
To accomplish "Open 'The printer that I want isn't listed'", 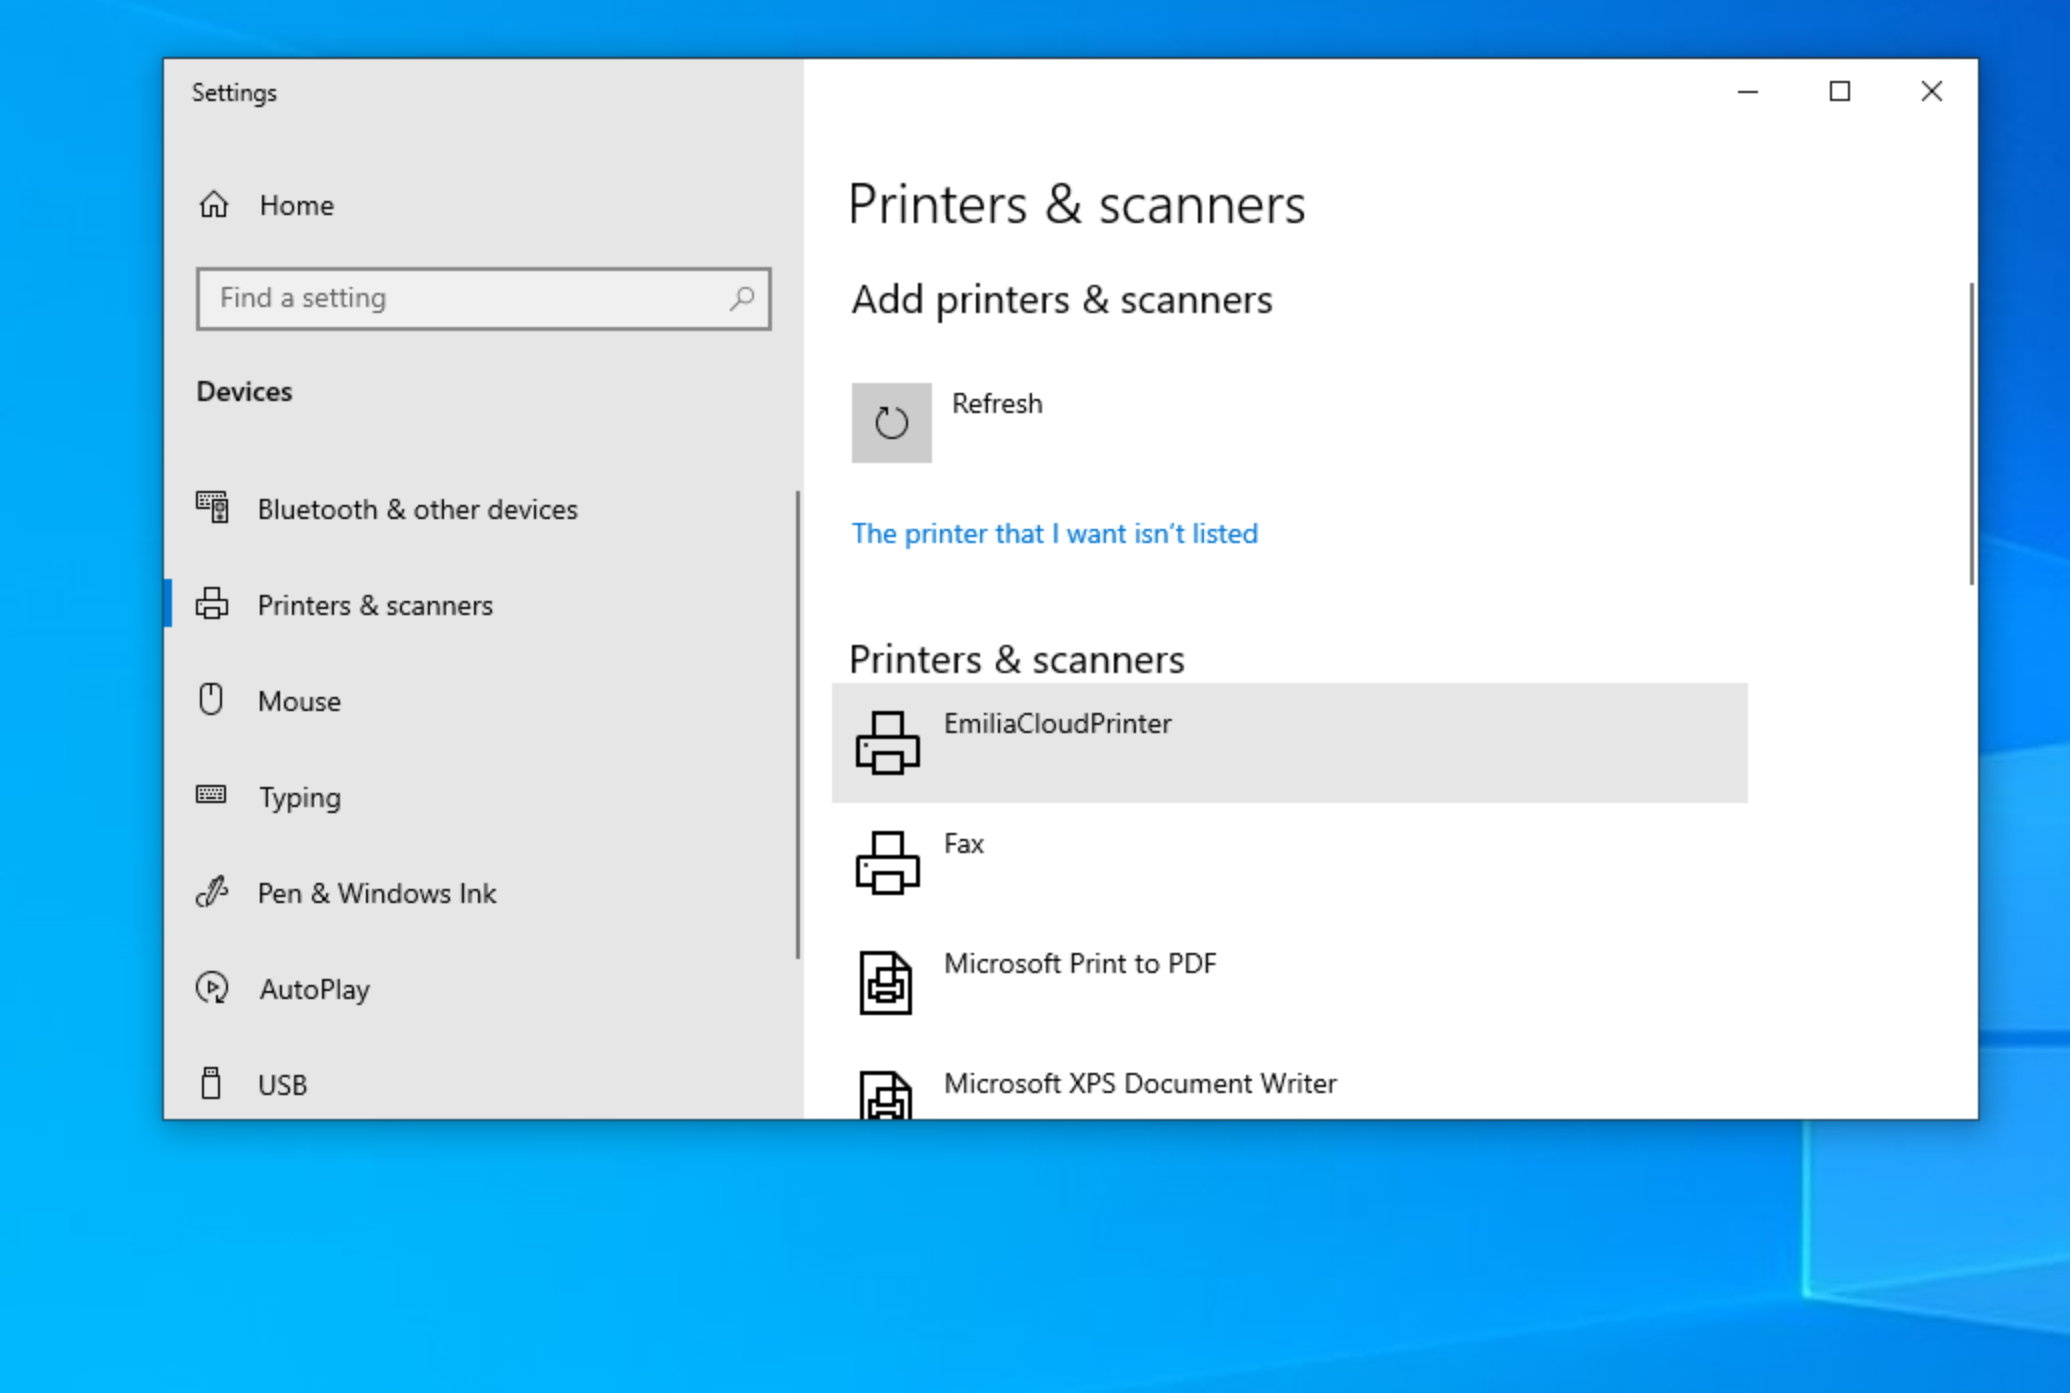I will 1054,533.
